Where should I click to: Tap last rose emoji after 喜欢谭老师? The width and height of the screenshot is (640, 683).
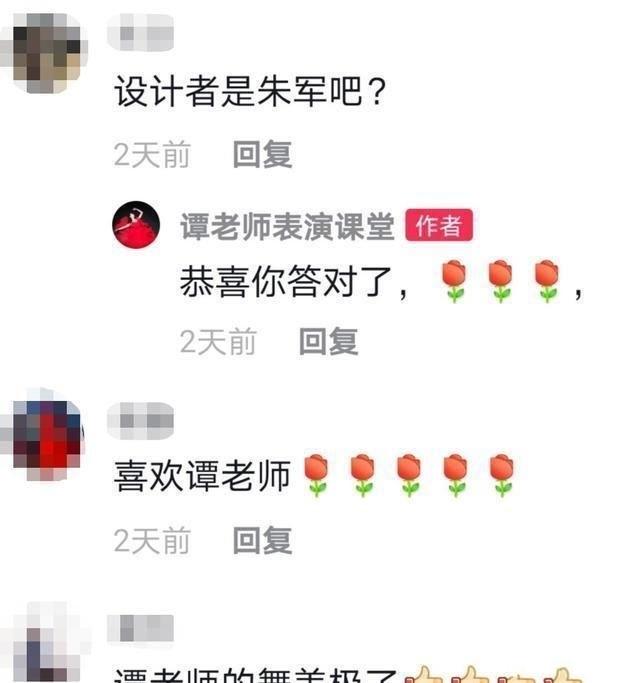pos(502,475)
